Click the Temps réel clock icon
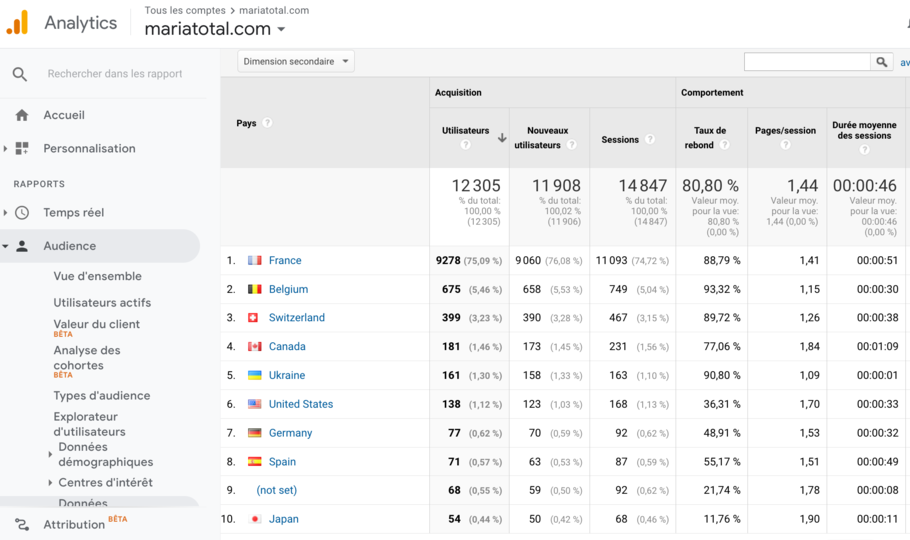The height and width of the screenshot is (540, 910). 22,213
